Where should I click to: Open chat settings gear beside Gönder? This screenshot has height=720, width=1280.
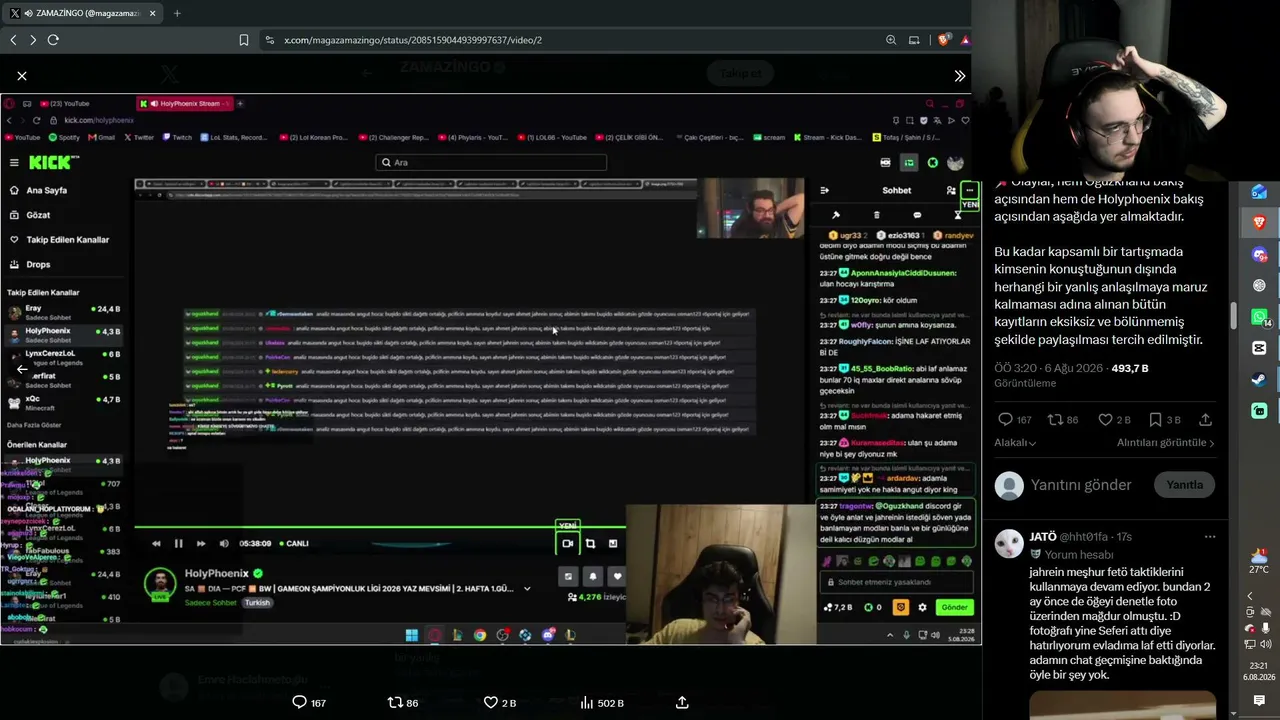pos(922,607)
